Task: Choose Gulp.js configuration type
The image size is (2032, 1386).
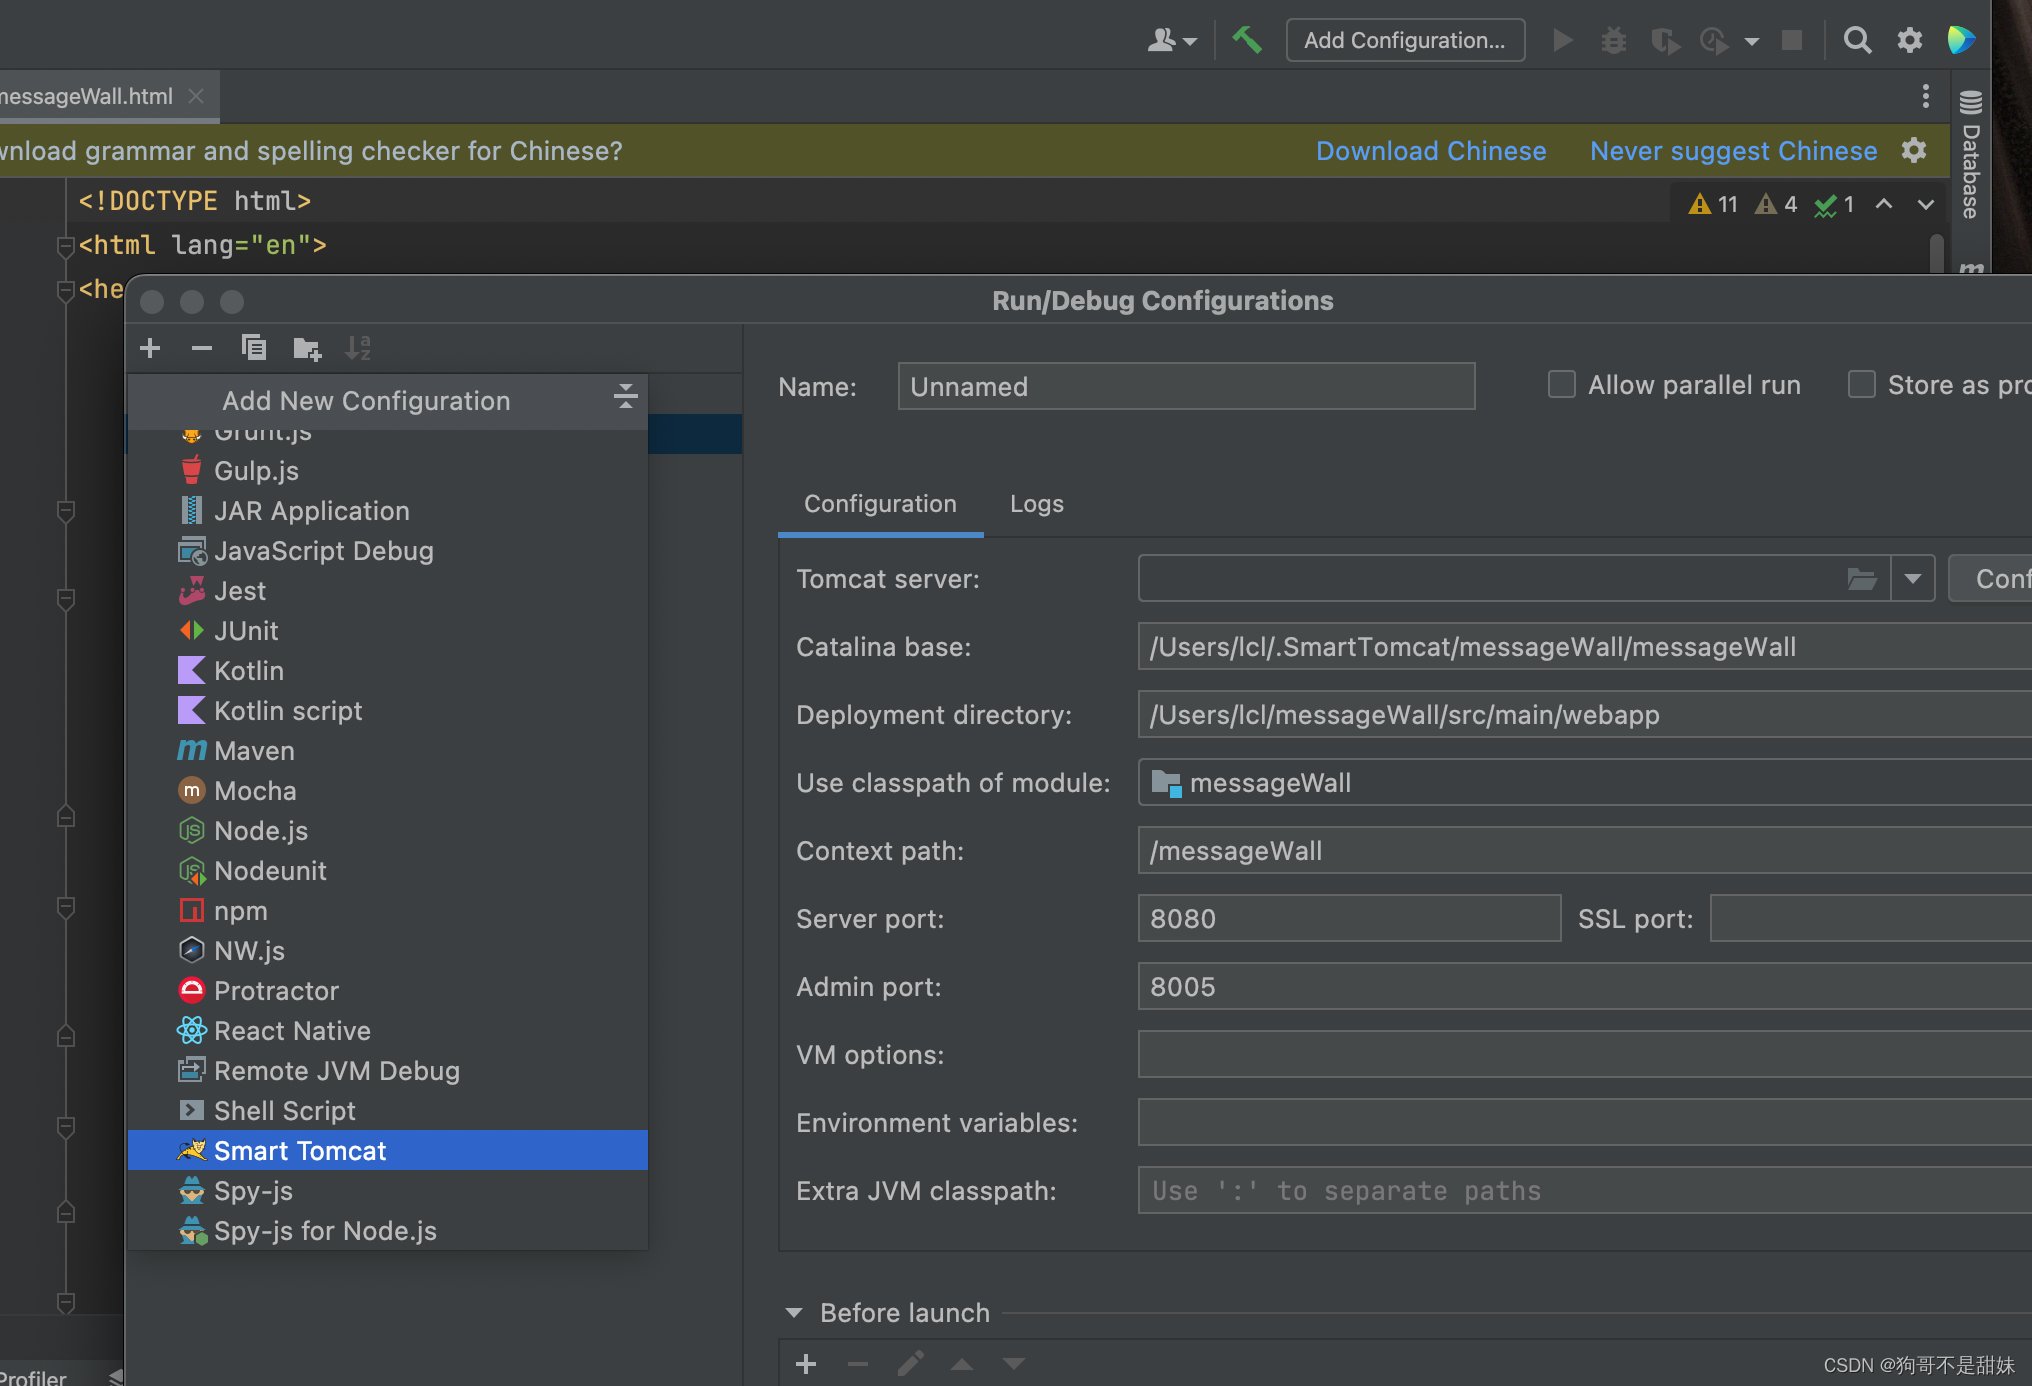Action: (x=388, y=471)
